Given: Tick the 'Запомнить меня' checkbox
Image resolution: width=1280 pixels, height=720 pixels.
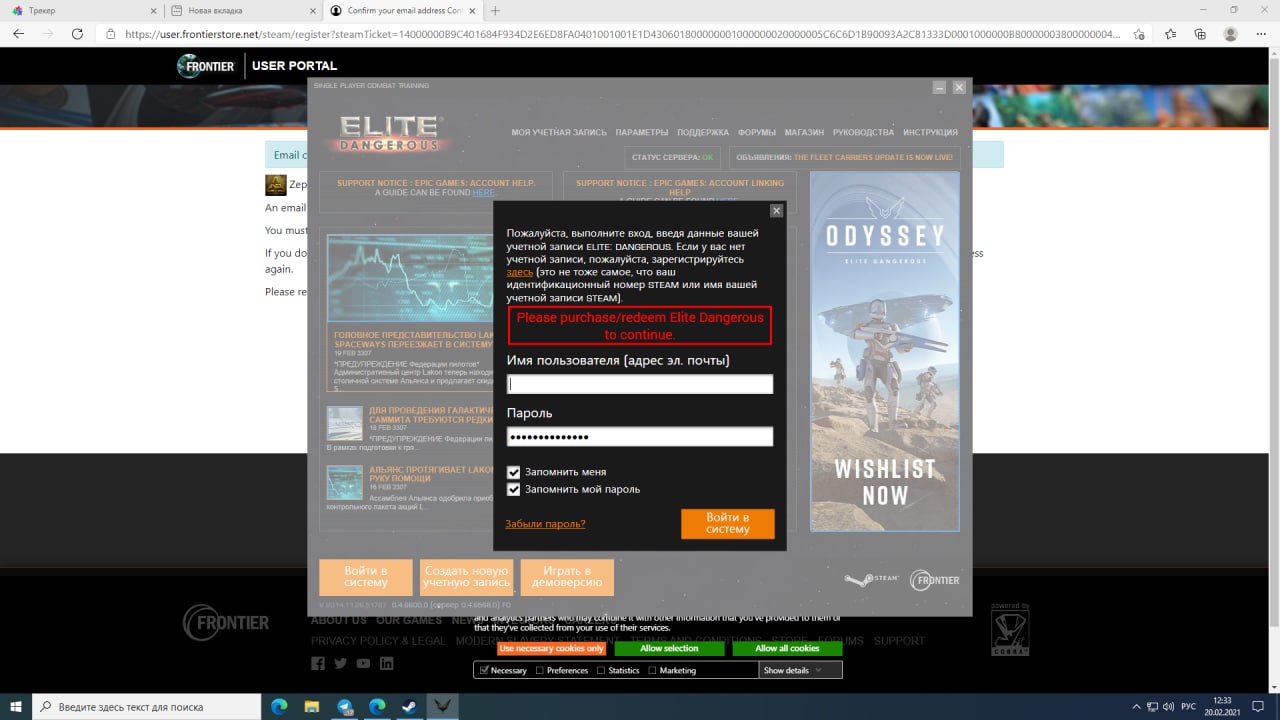Looking at the screenshot, I should pyautogui.click(x=513, y=472).
